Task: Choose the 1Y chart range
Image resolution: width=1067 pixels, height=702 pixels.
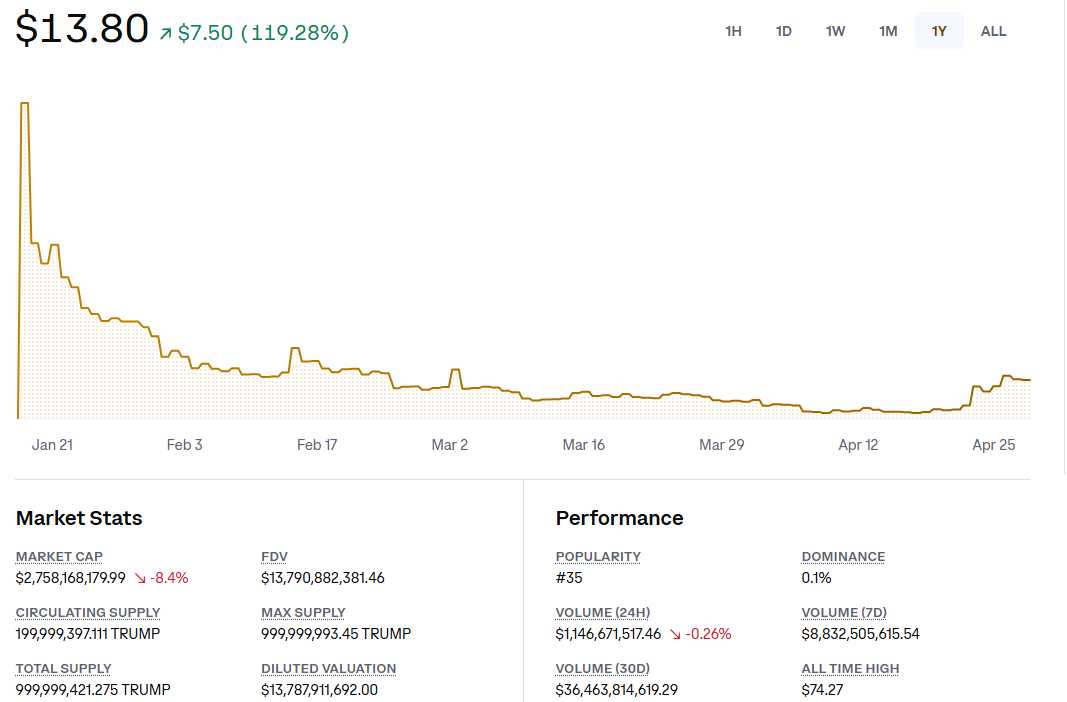Action: pos(939,31)
